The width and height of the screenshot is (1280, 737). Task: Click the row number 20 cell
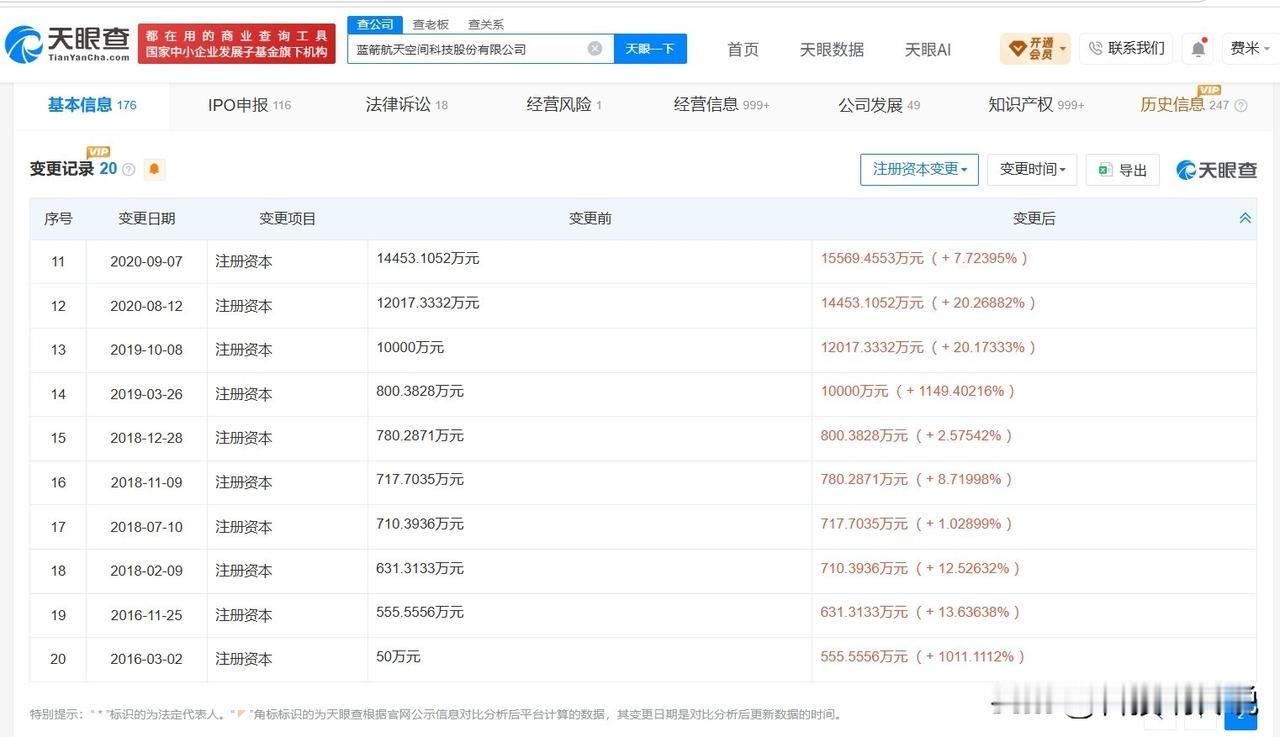[58, 659]
